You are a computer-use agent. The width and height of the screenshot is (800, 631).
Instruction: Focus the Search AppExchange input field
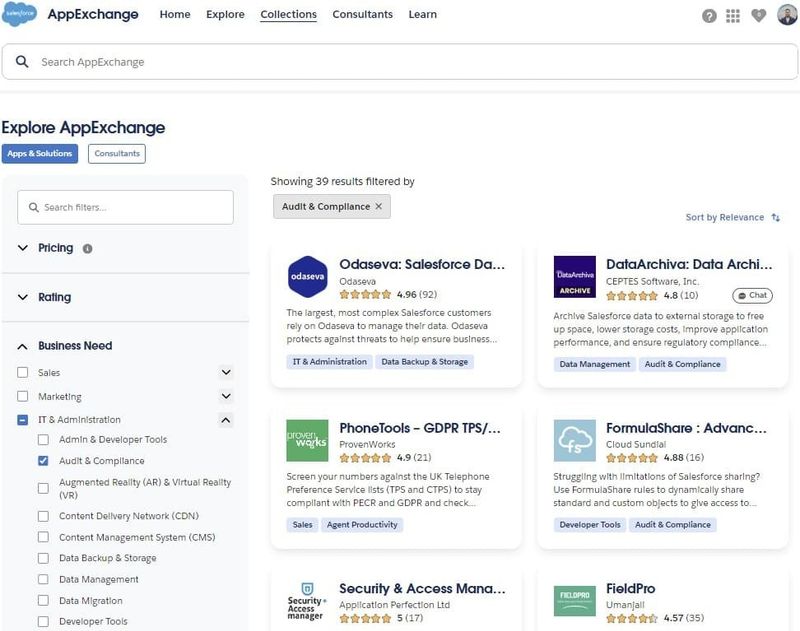point(400,62)
